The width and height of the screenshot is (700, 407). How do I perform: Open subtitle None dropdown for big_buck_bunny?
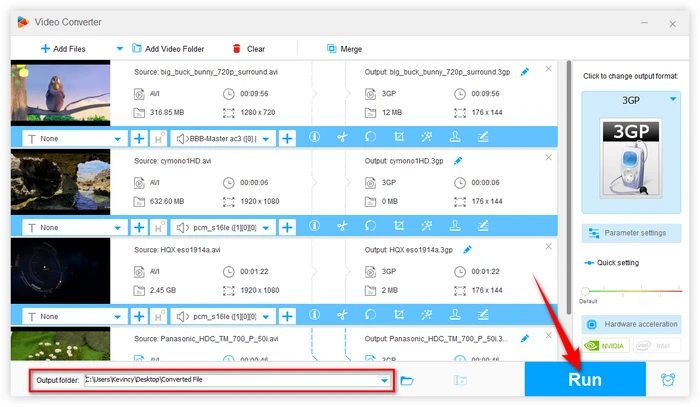(117, 139)
